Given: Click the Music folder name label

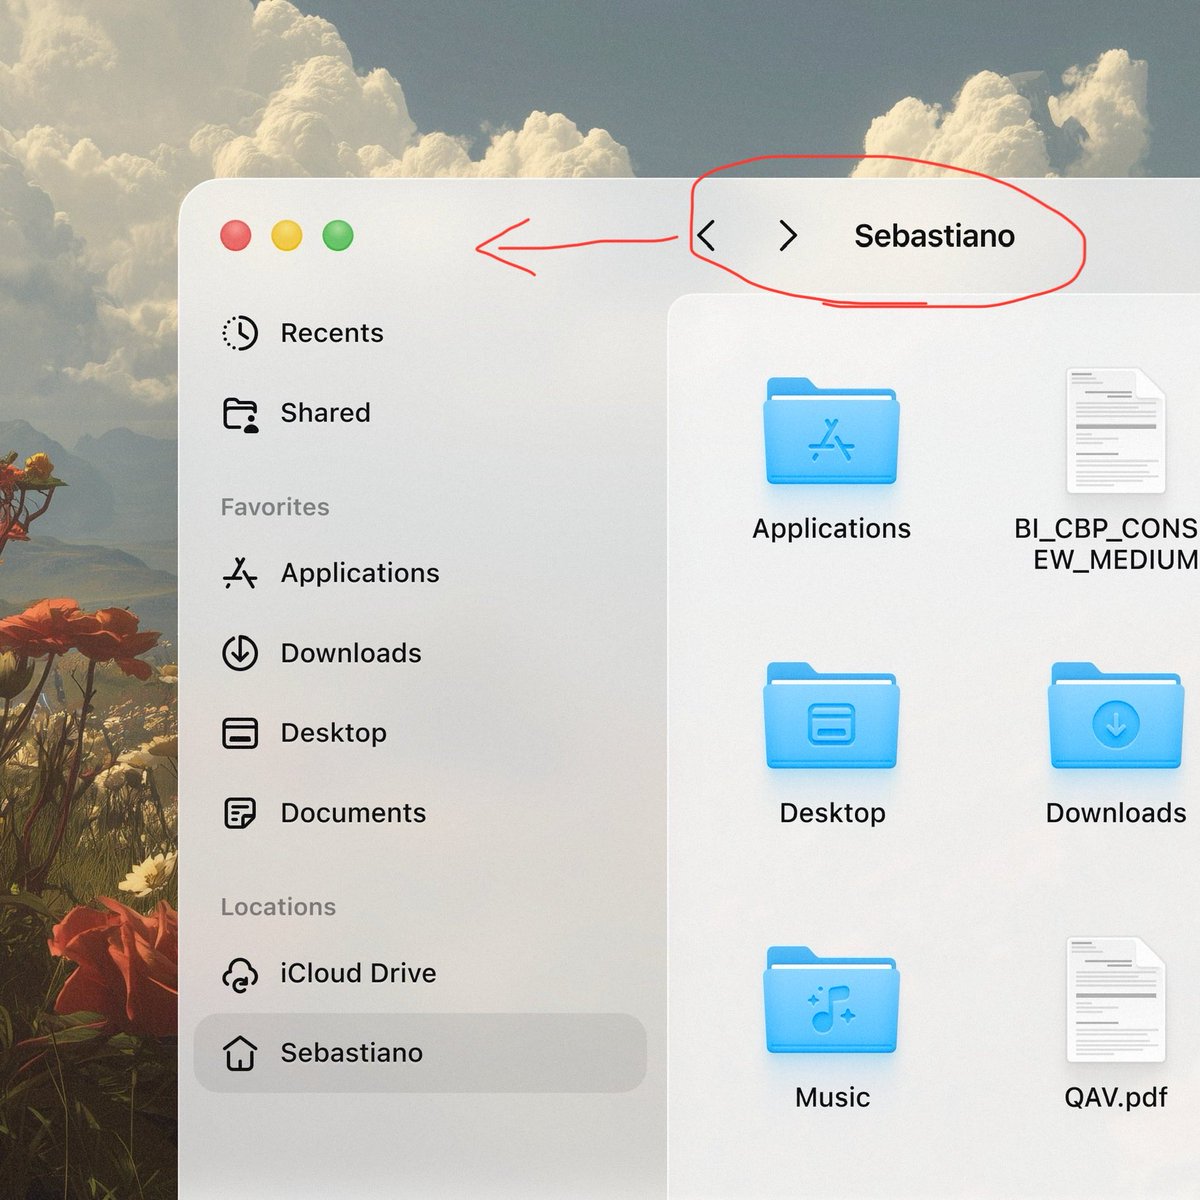Looking at the screenshot, I should pyautogui.click(x=832, y=1097).
